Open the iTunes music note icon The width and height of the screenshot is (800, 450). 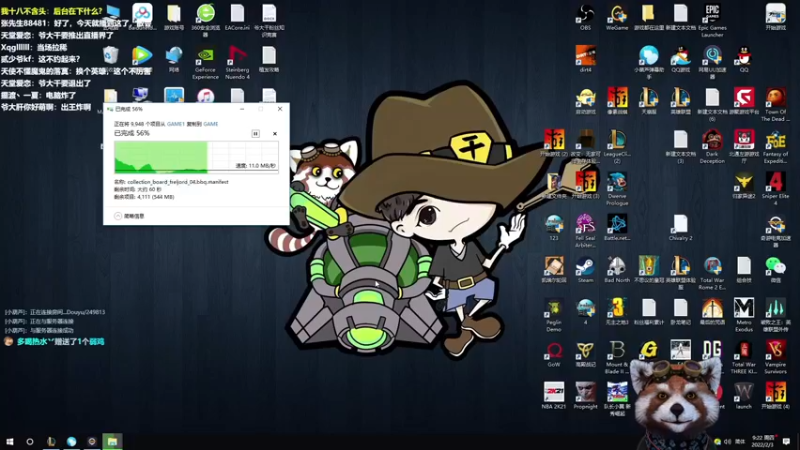coord(206,95)
